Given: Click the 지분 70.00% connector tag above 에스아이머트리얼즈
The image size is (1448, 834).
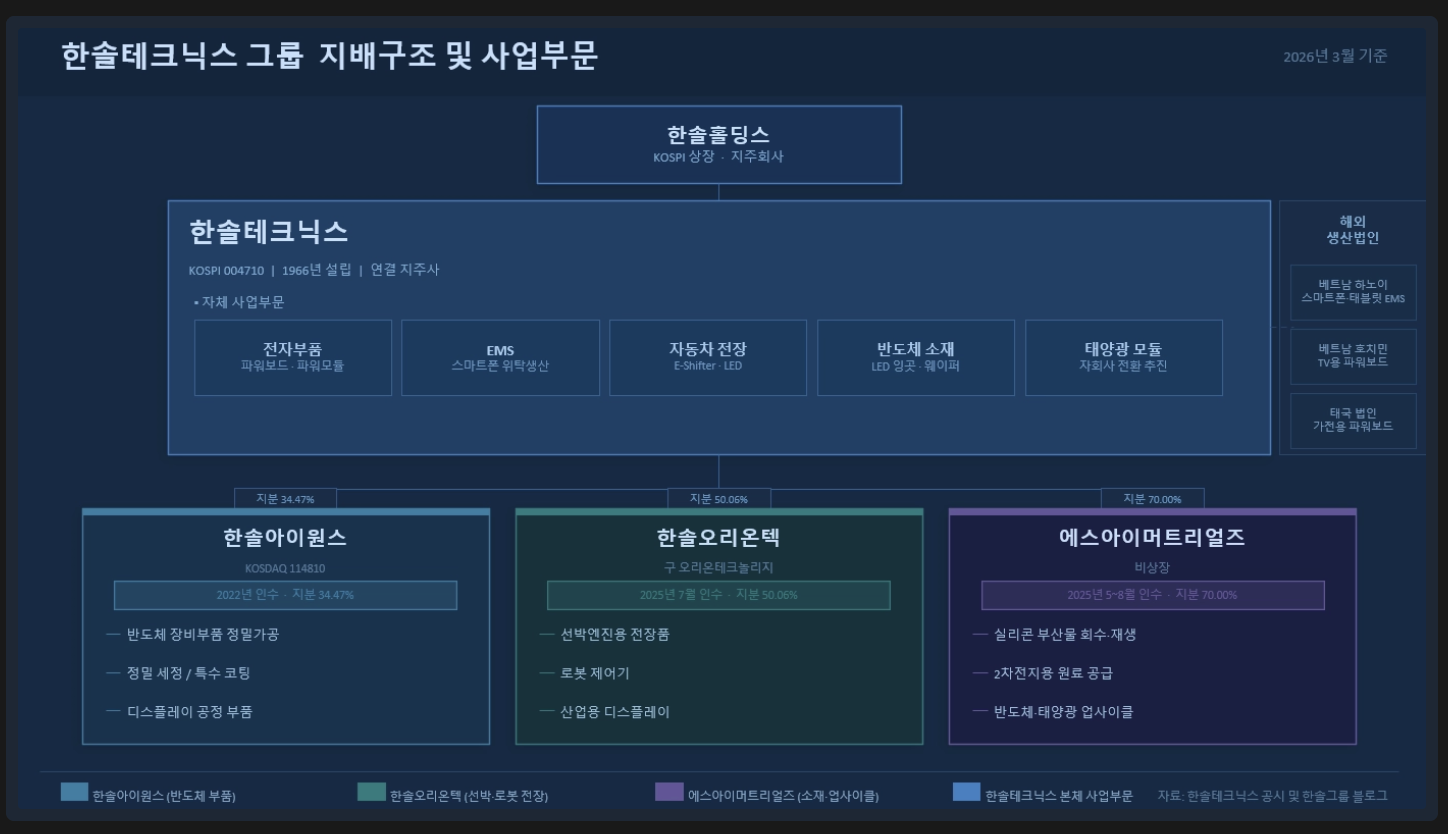Looking at the screenshot, I should tap(1152, 499).
